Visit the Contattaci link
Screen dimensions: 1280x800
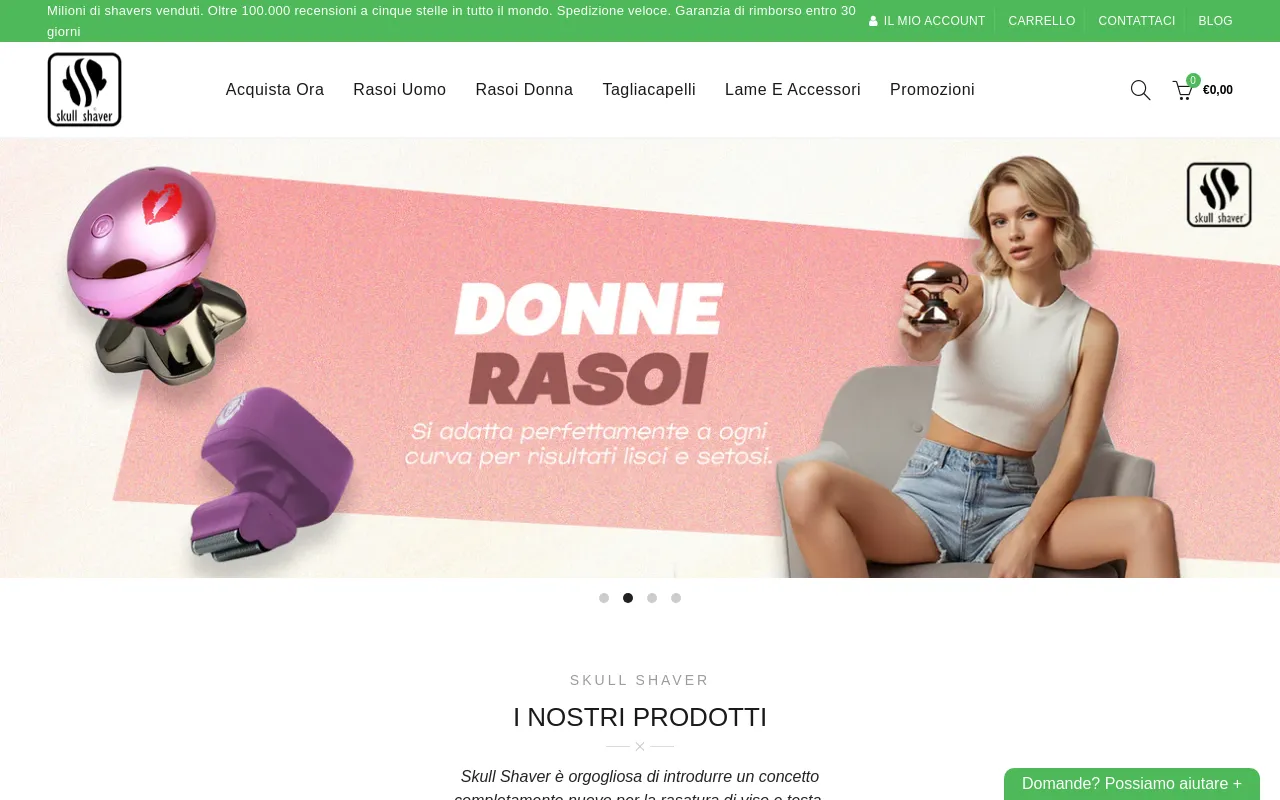pyautogui.click(x=1137, y=21)
